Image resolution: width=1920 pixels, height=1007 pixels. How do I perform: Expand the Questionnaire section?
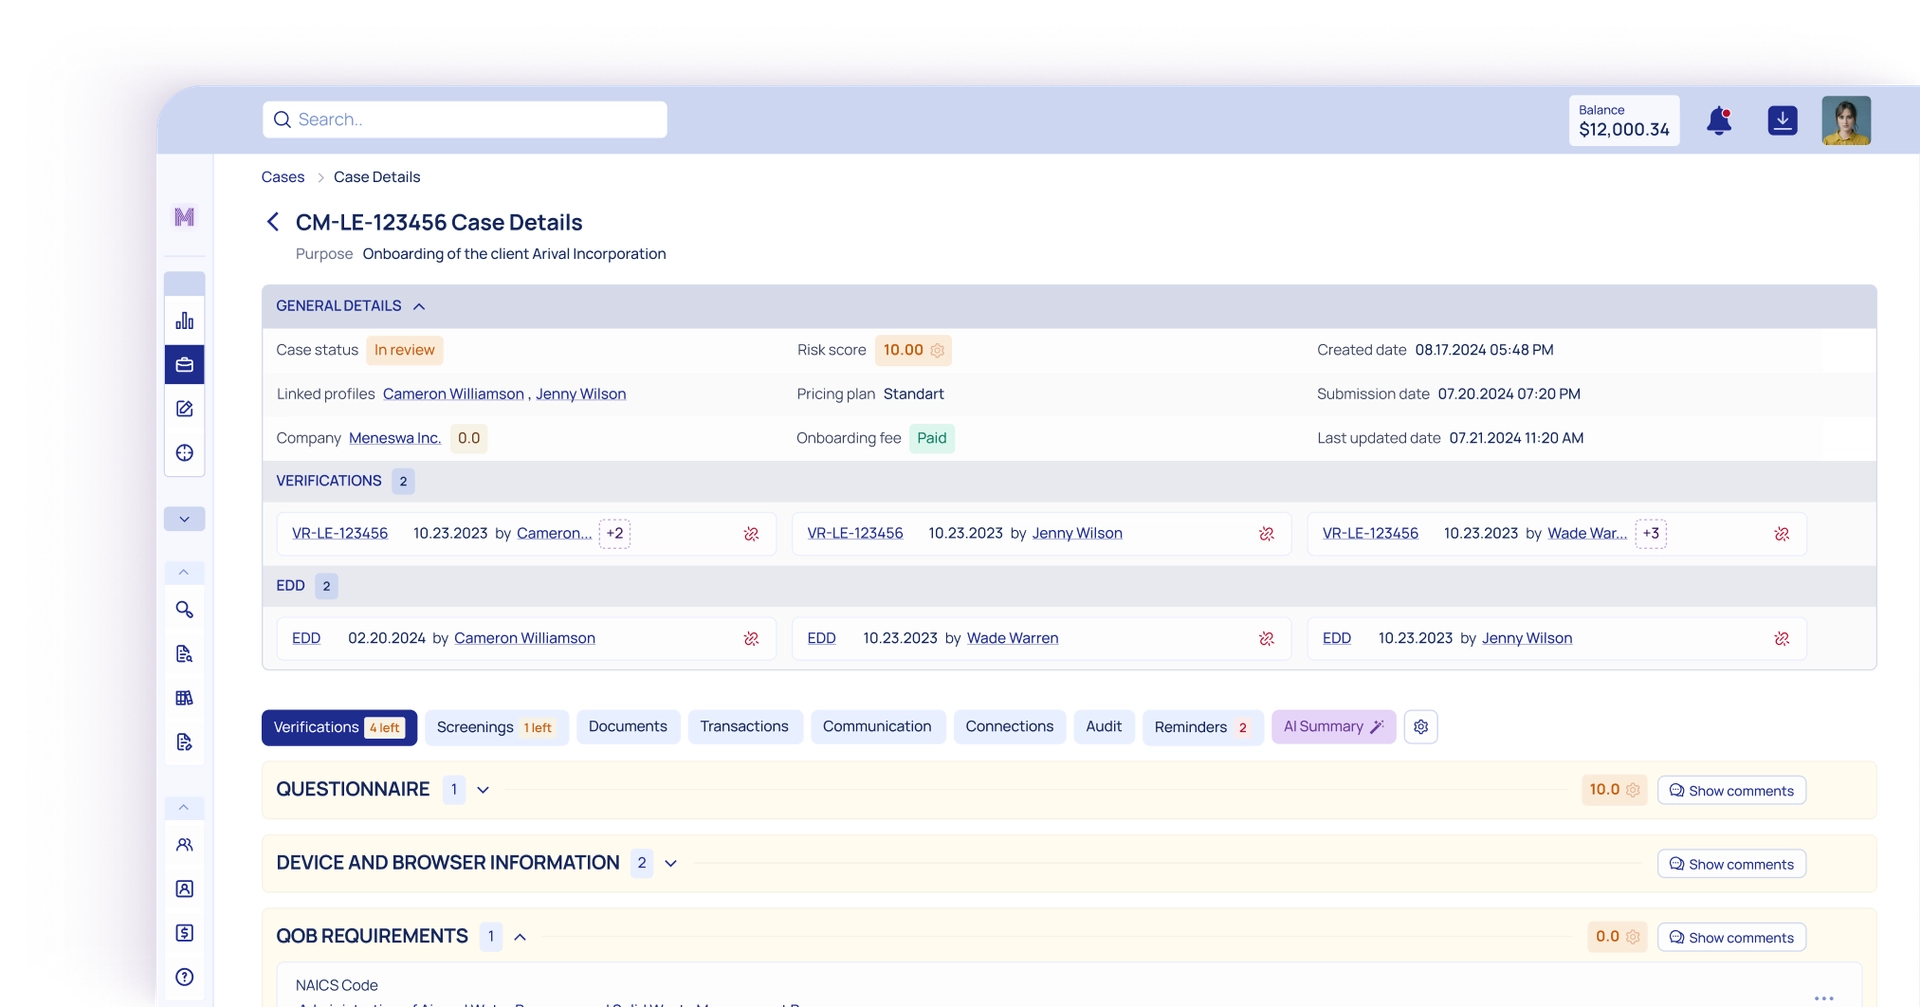tap(483, 790)
